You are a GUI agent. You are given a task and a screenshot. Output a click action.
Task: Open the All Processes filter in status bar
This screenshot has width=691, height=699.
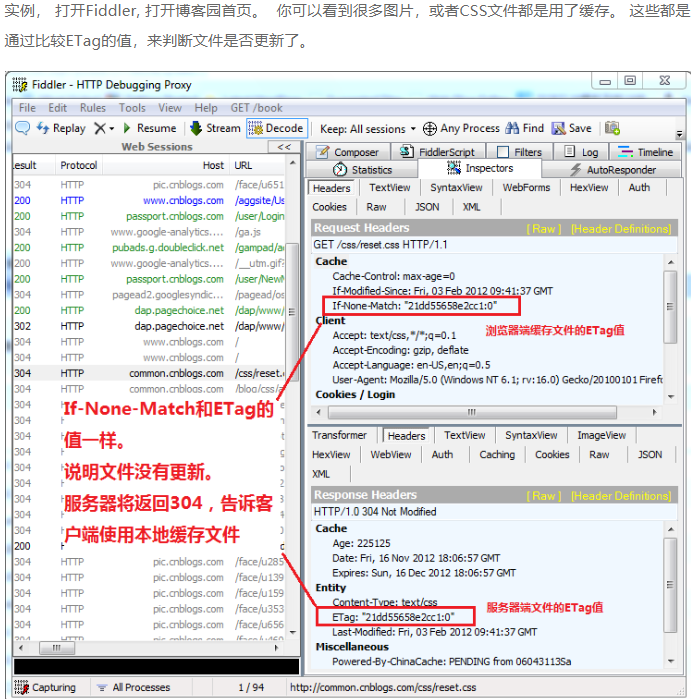[x=134, y=687]
